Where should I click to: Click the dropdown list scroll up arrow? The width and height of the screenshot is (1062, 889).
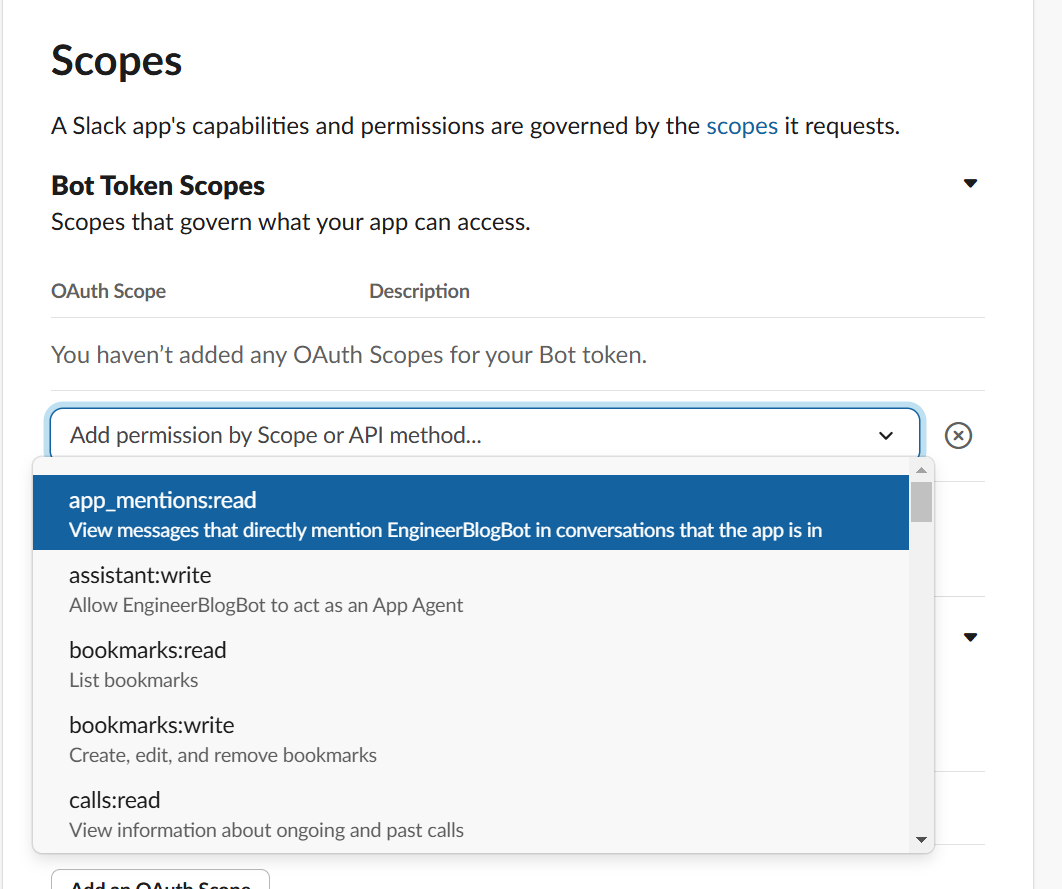(x=921, y=470)
